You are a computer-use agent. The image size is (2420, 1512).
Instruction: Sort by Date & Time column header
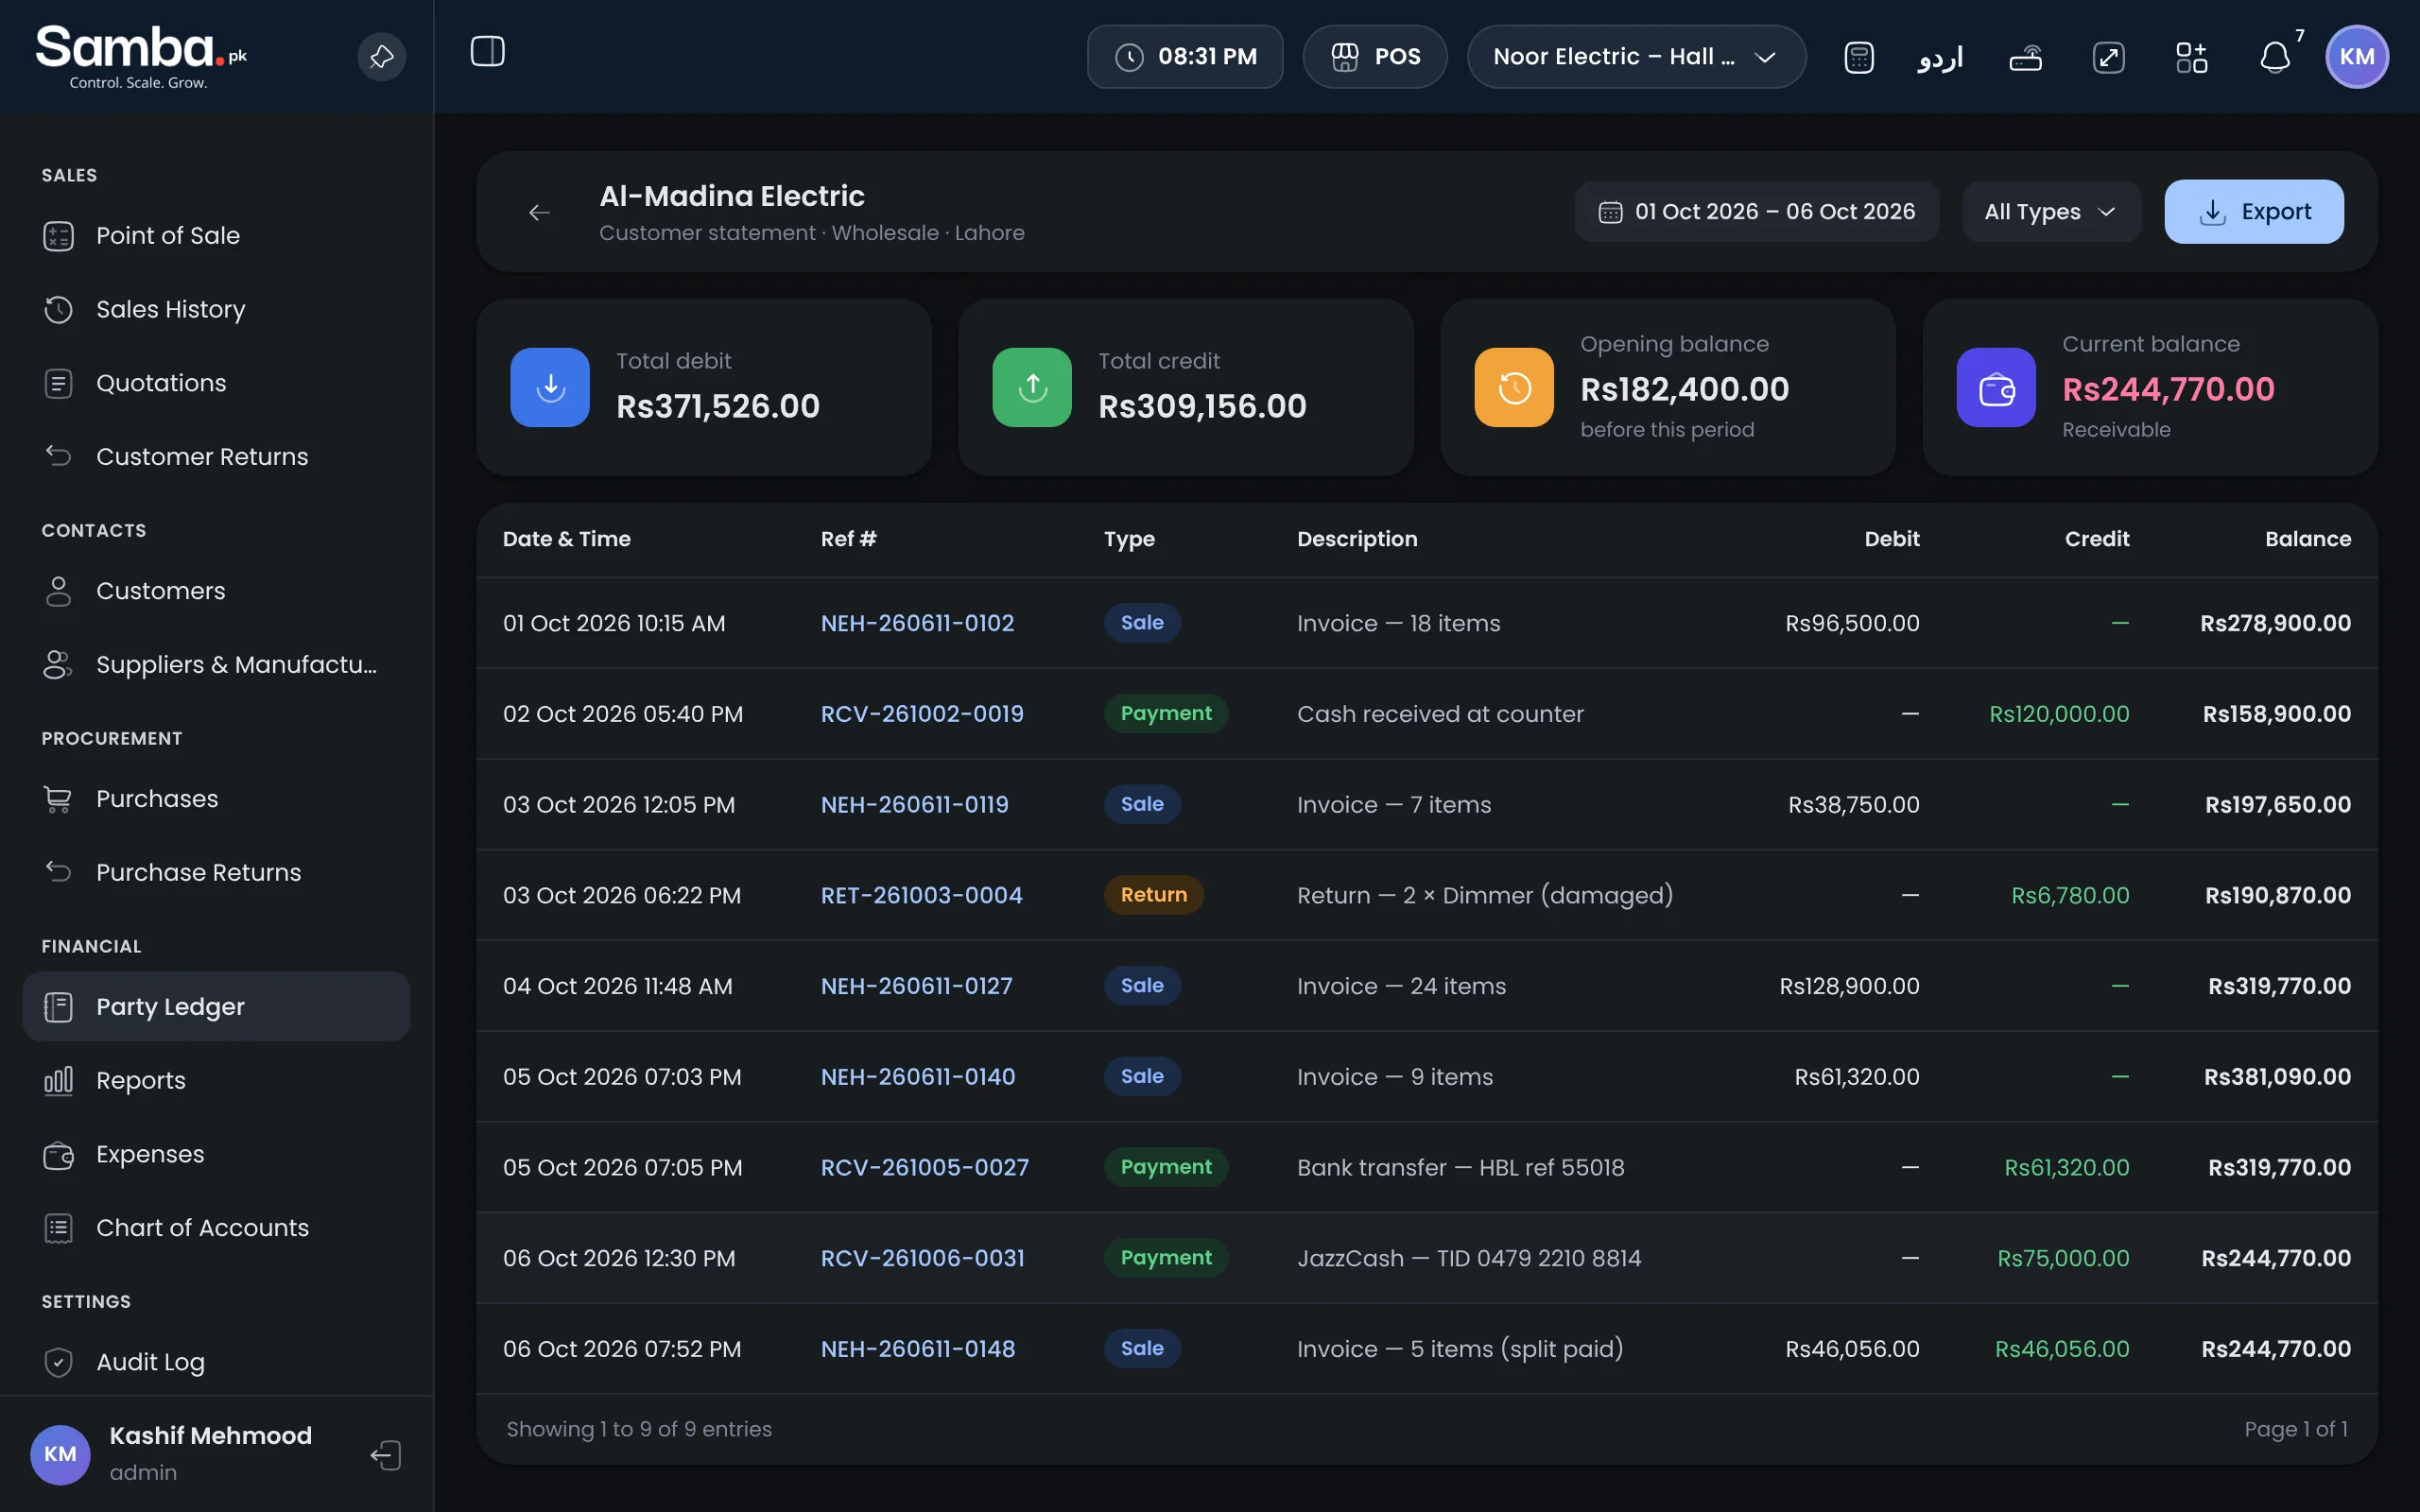567,539
